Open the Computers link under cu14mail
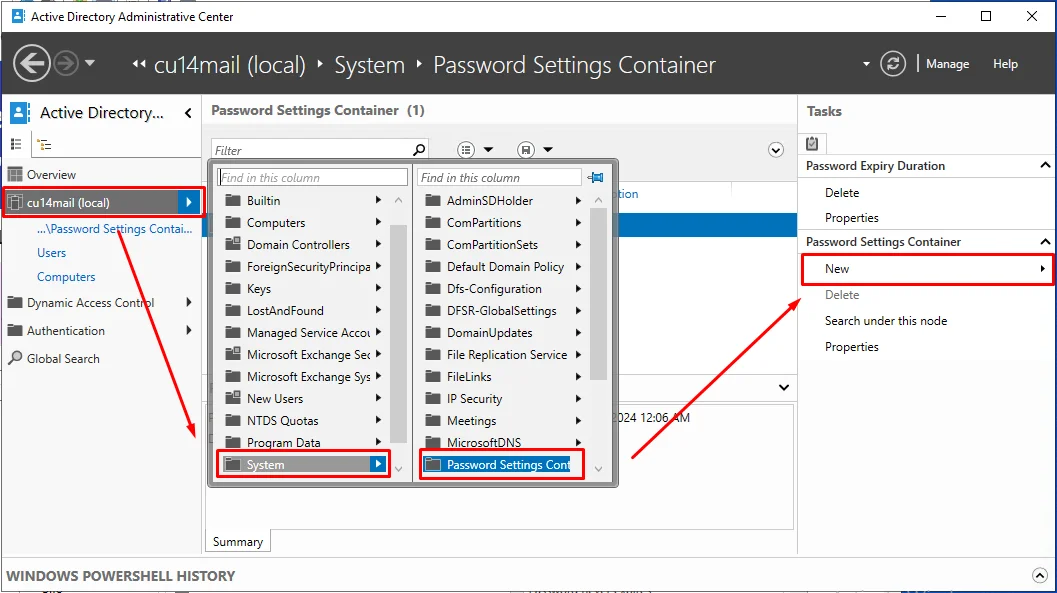The width and height of the screenshot is (1057, 593). point(66,277)
